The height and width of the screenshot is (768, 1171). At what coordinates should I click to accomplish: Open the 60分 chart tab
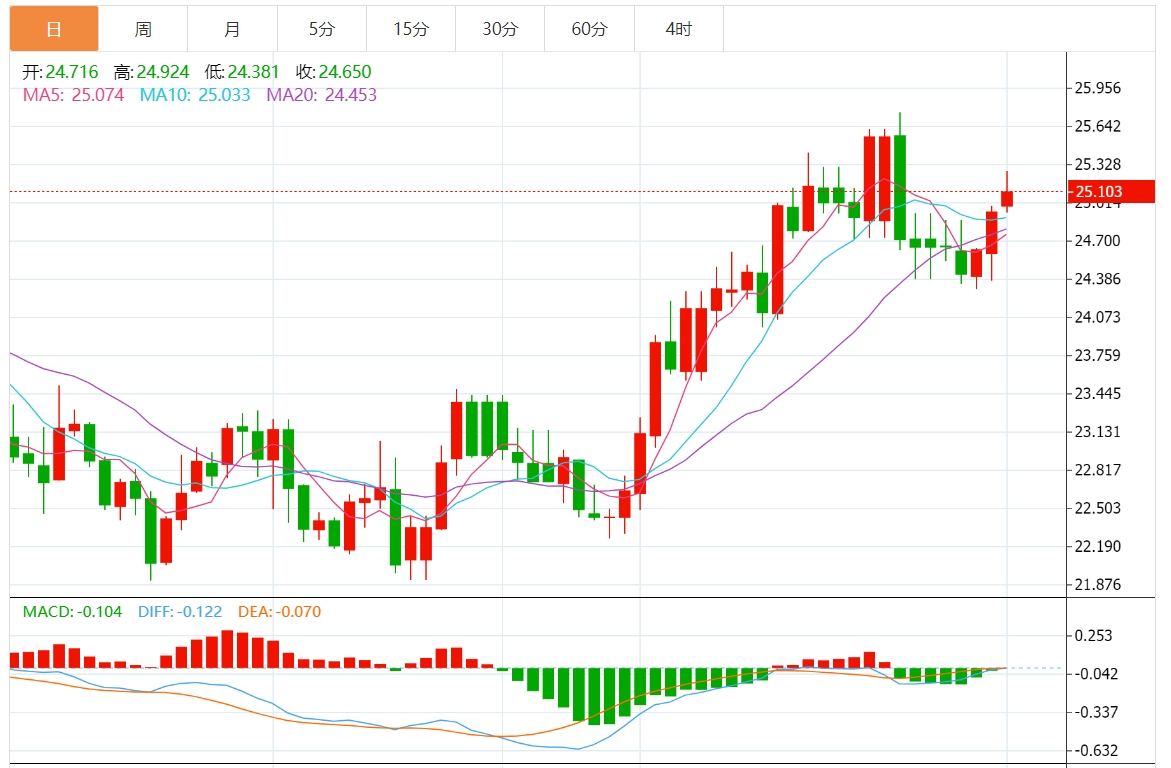point(589,29)
